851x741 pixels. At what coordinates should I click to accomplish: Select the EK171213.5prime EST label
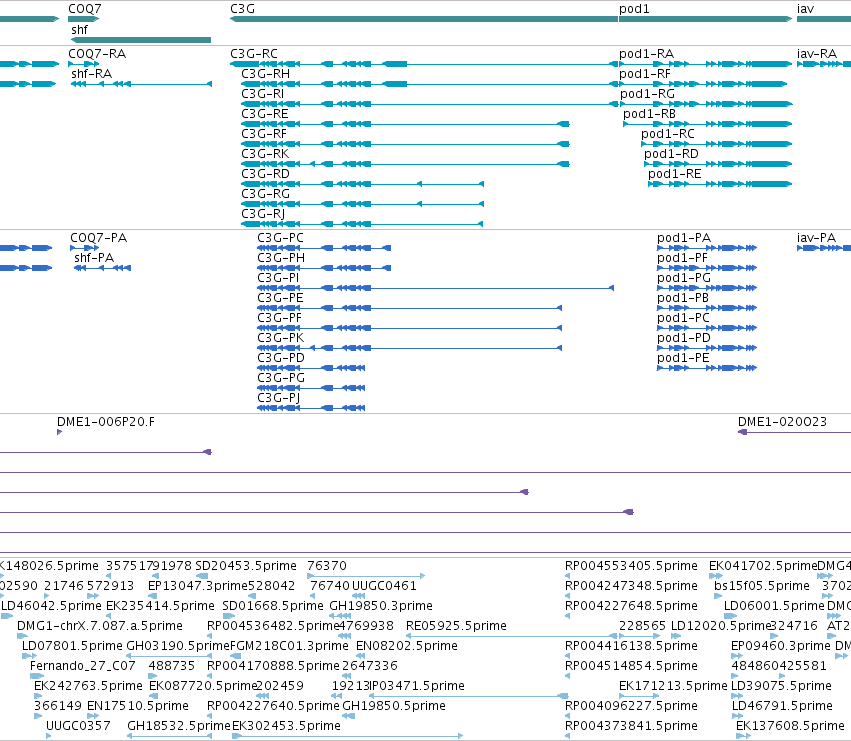673,686
